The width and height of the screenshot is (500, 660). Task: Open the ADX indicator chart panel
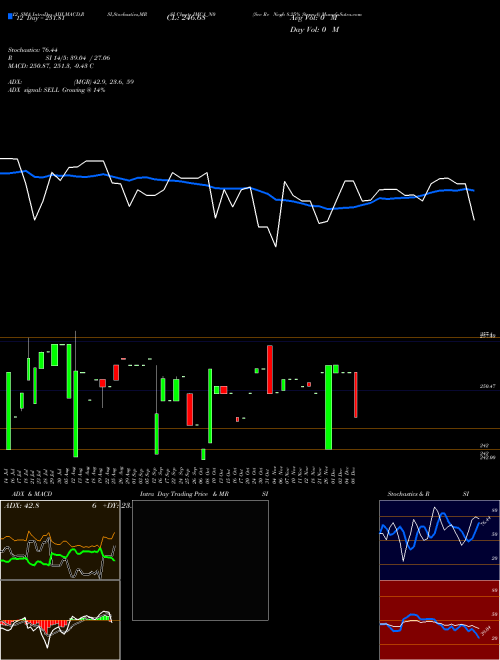tap(60, 540)
